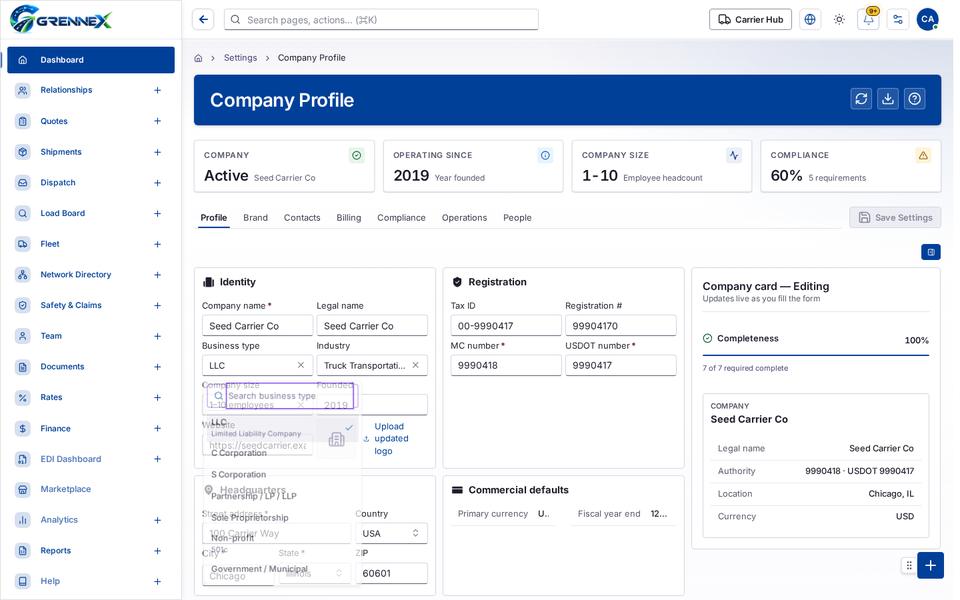Image resolution: width=960 pixels, height=600 pixels.
Task: Clear the Industry selection
Action: pos(416,366)
